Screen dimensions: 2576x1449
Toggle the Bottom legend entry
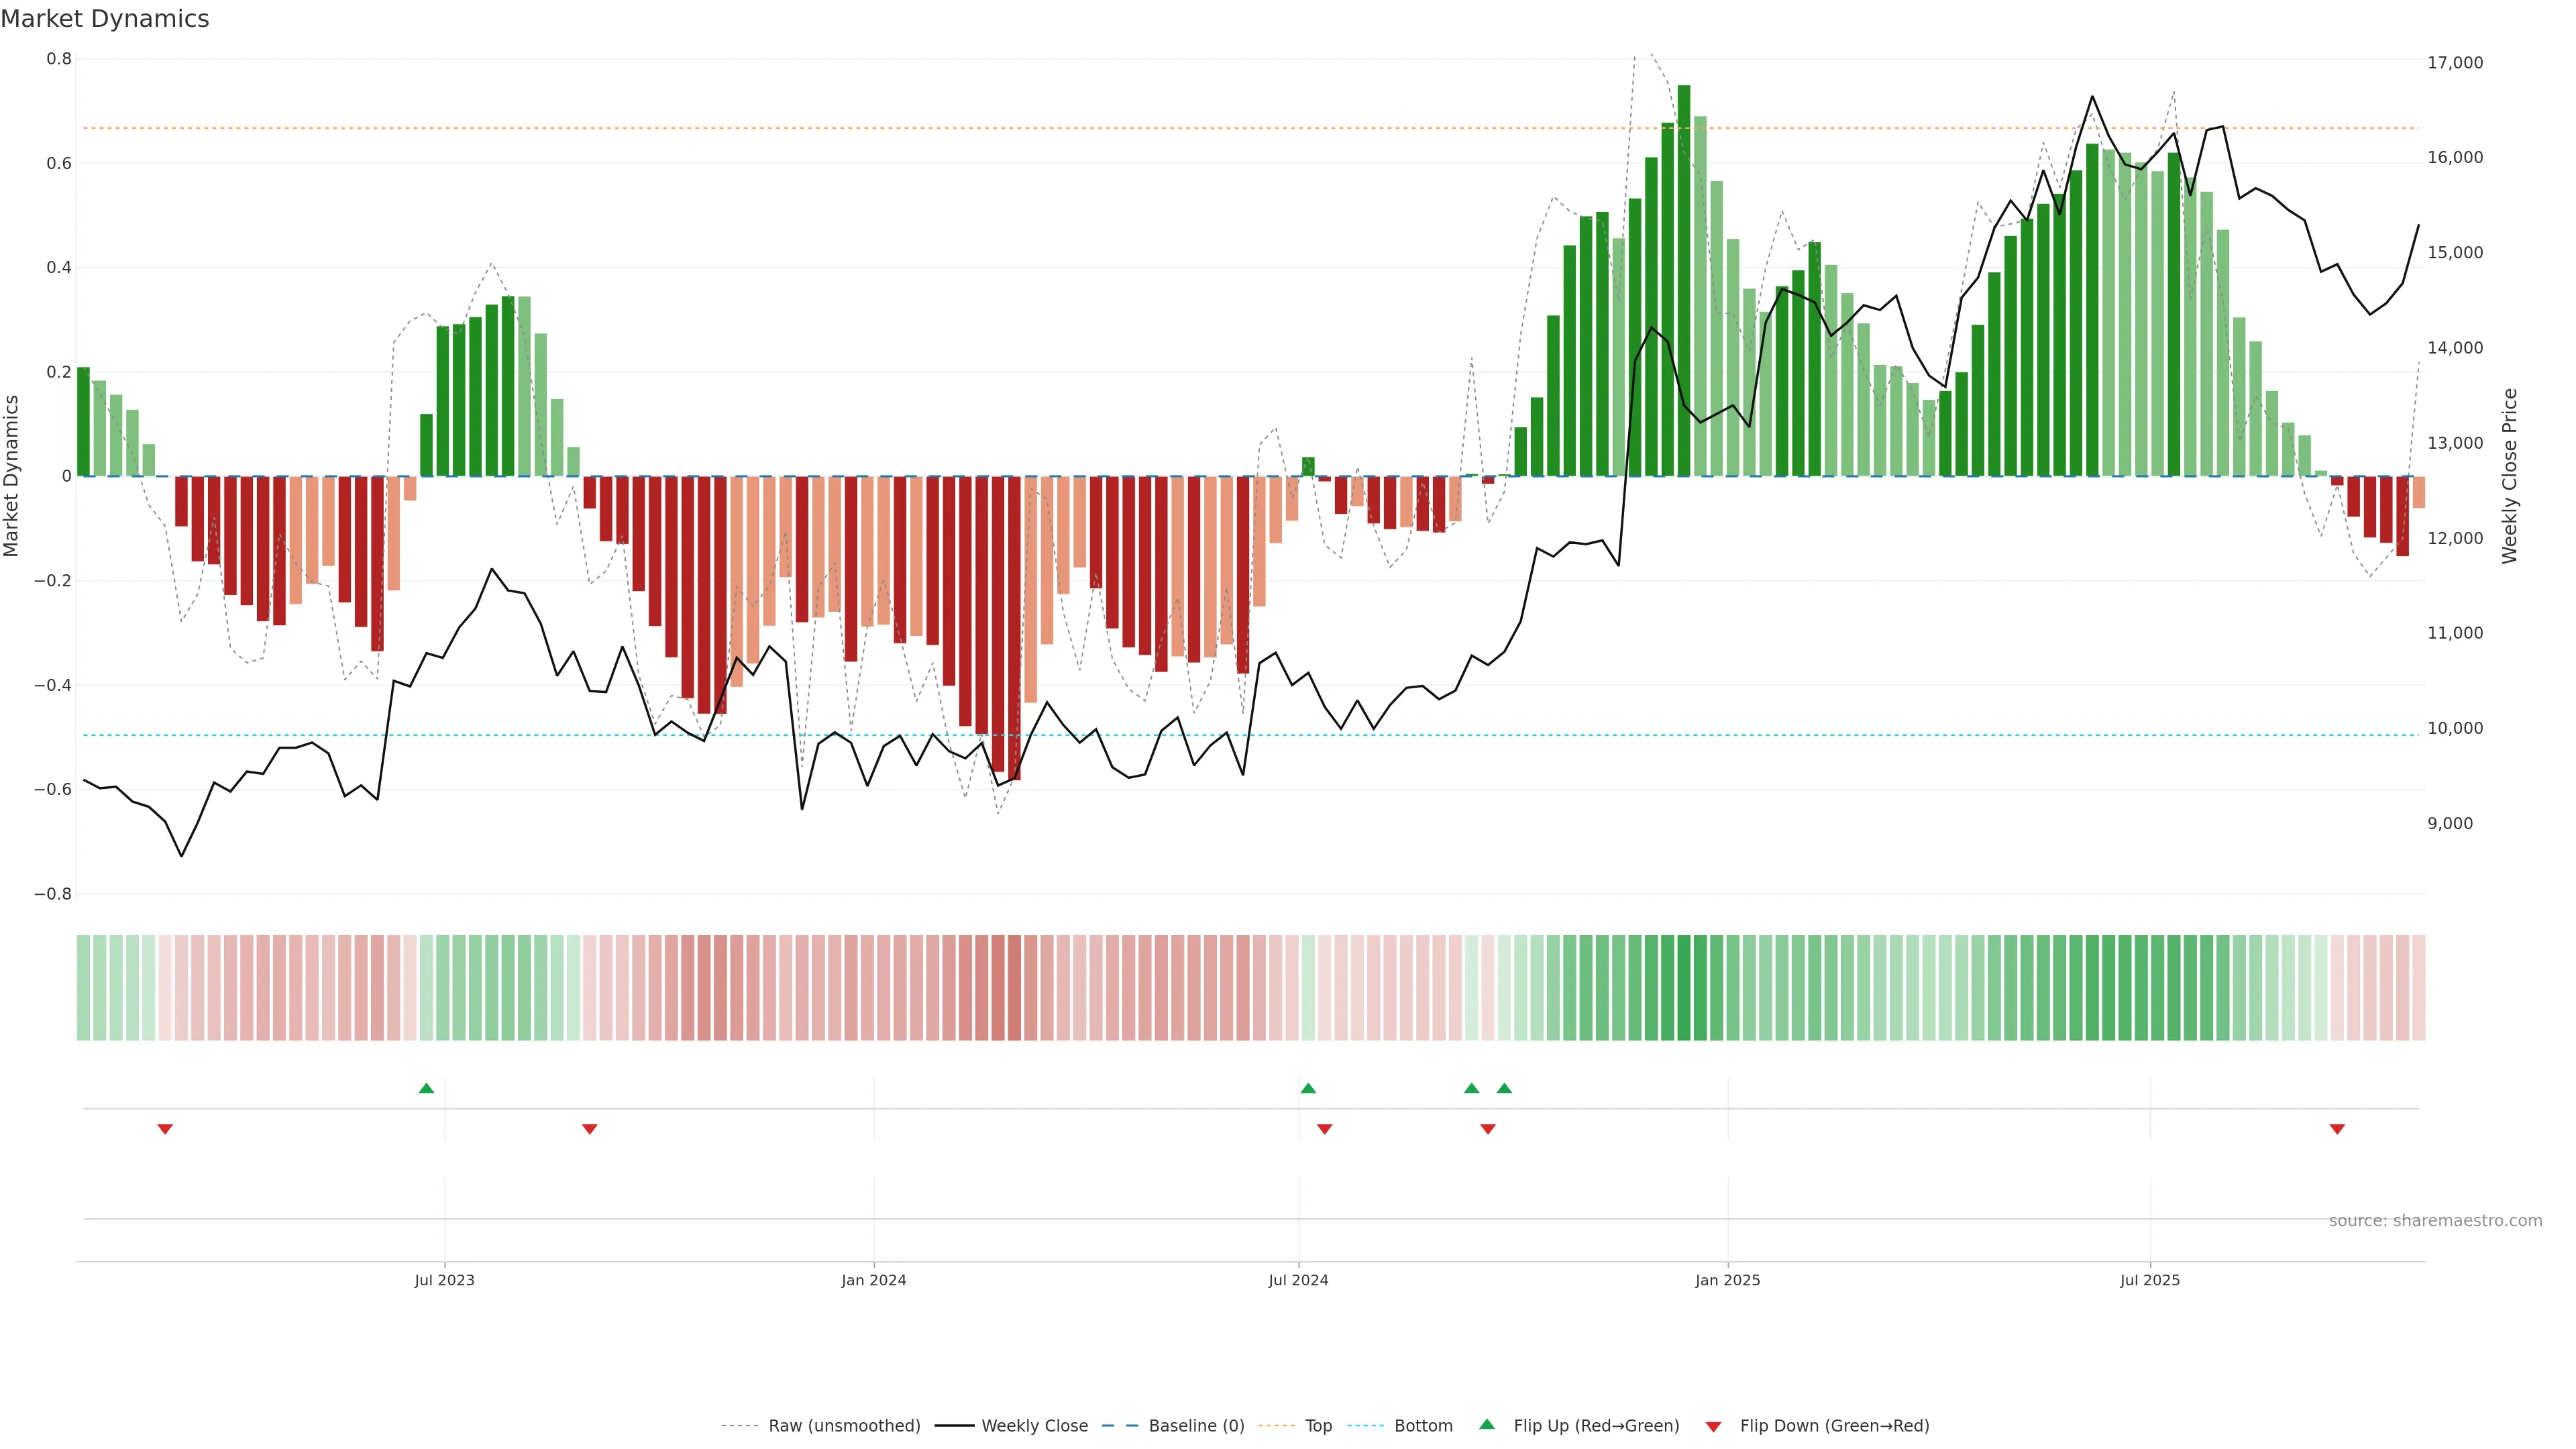click(x=1423, y=1426)
